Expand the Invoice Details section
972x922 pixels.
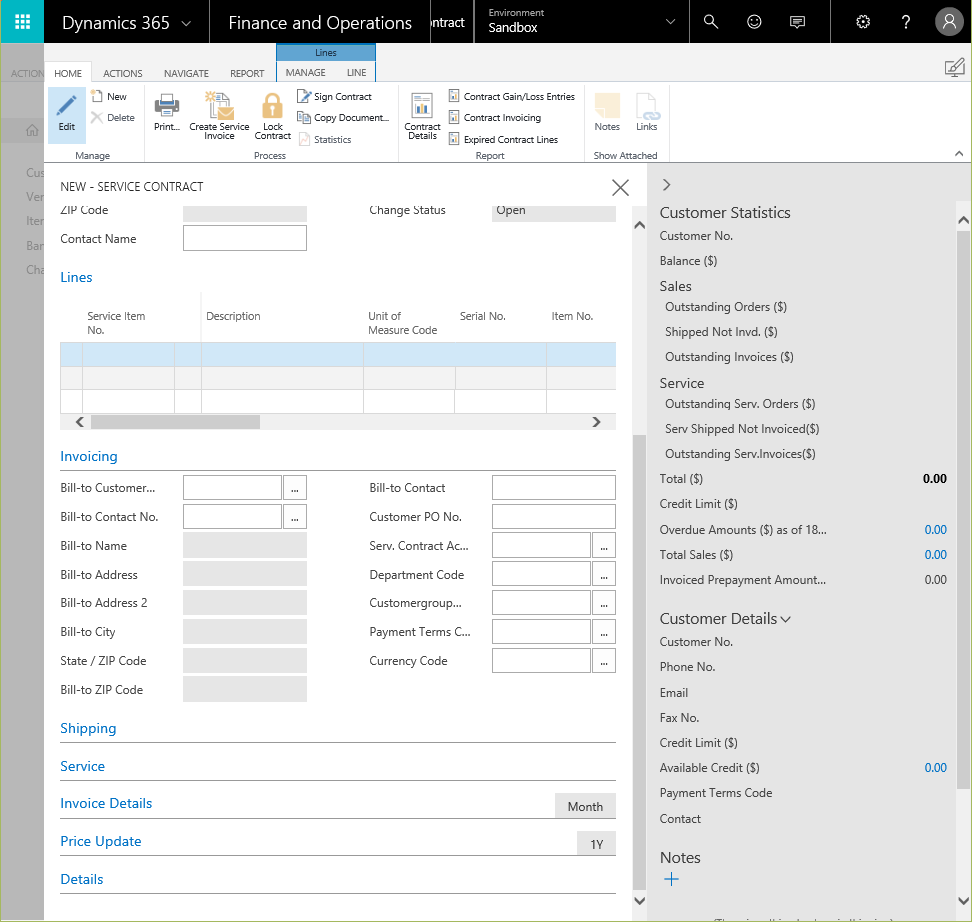pyautogui.click(x=106, y=804)
